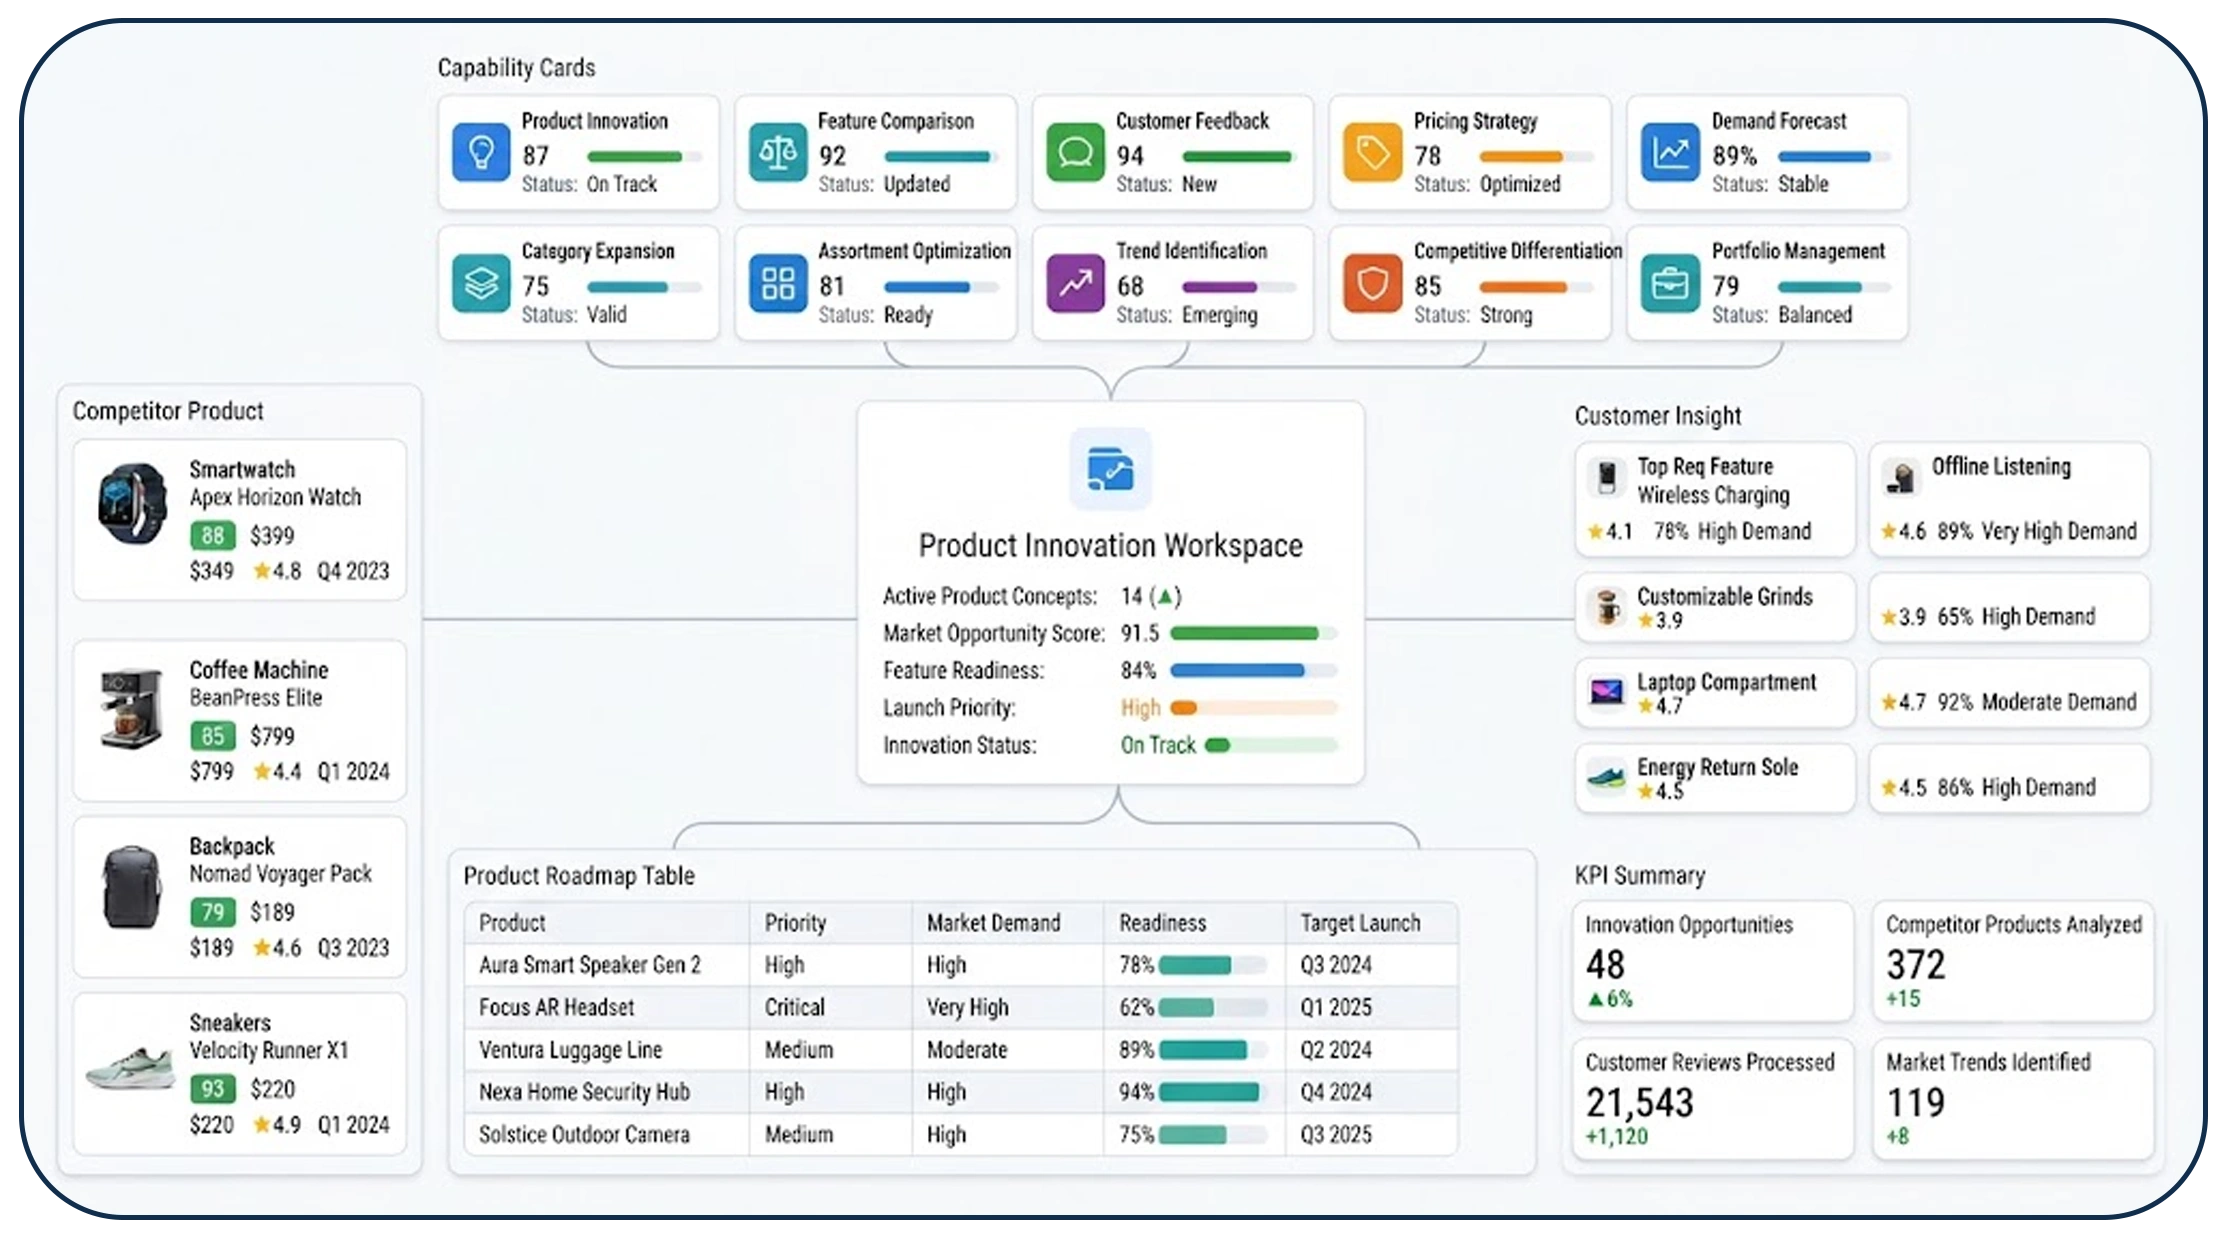The image size is (2223, 1240).
Task: Click the Coffee Machine product name
Action: (x=259, y=670)
